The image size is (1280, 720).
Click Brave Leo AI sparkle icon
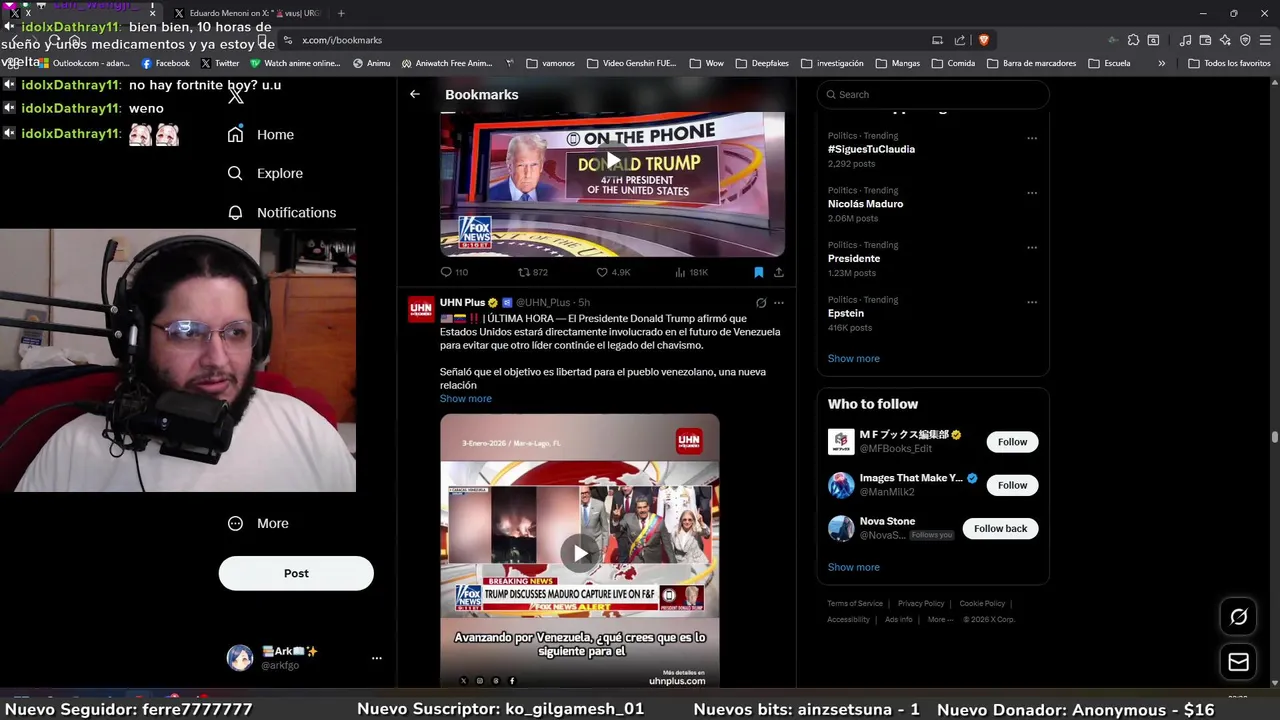click(1225, 40)
